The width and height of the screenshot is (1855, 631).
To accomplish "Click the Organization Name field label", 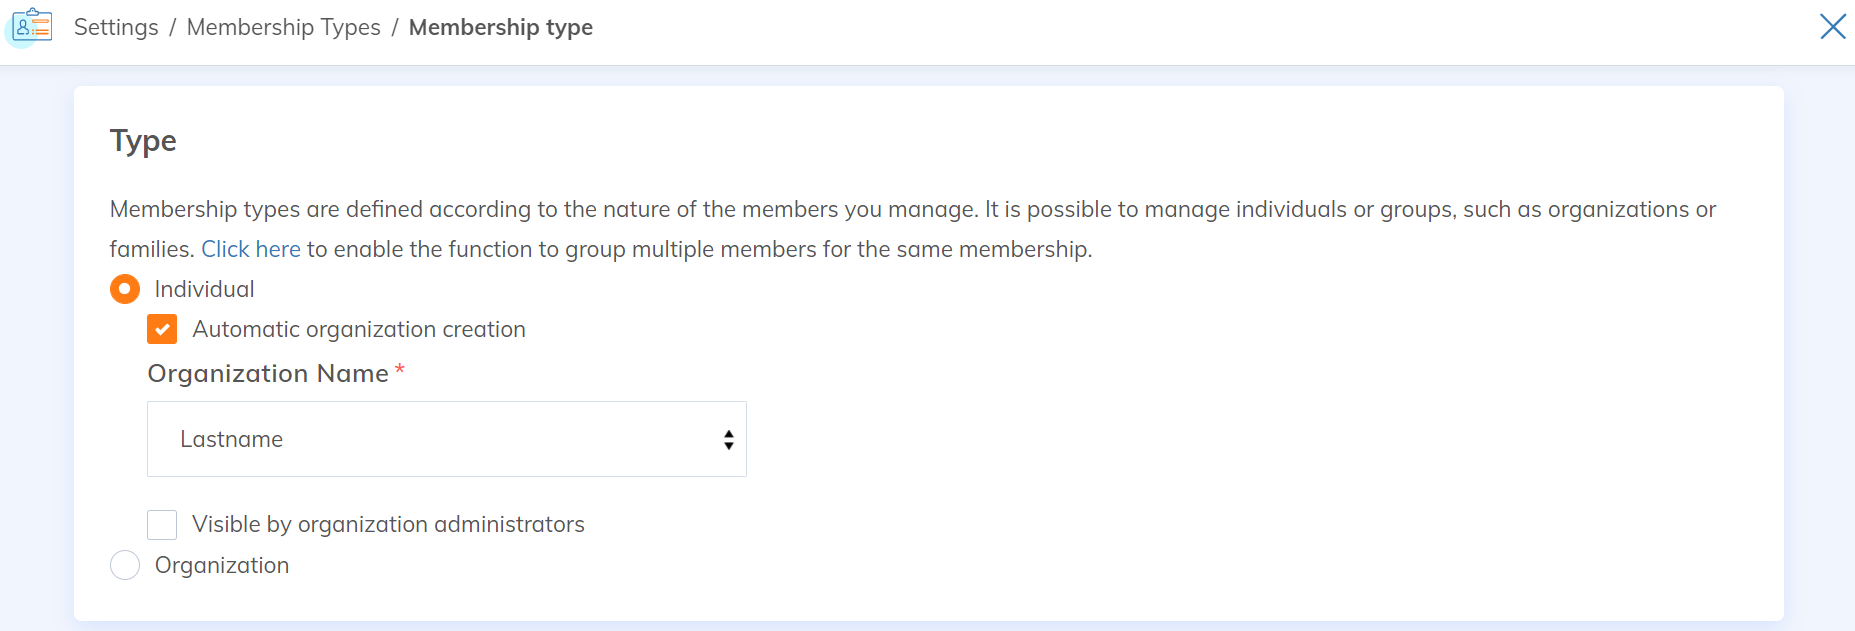I will click(268, 373).
